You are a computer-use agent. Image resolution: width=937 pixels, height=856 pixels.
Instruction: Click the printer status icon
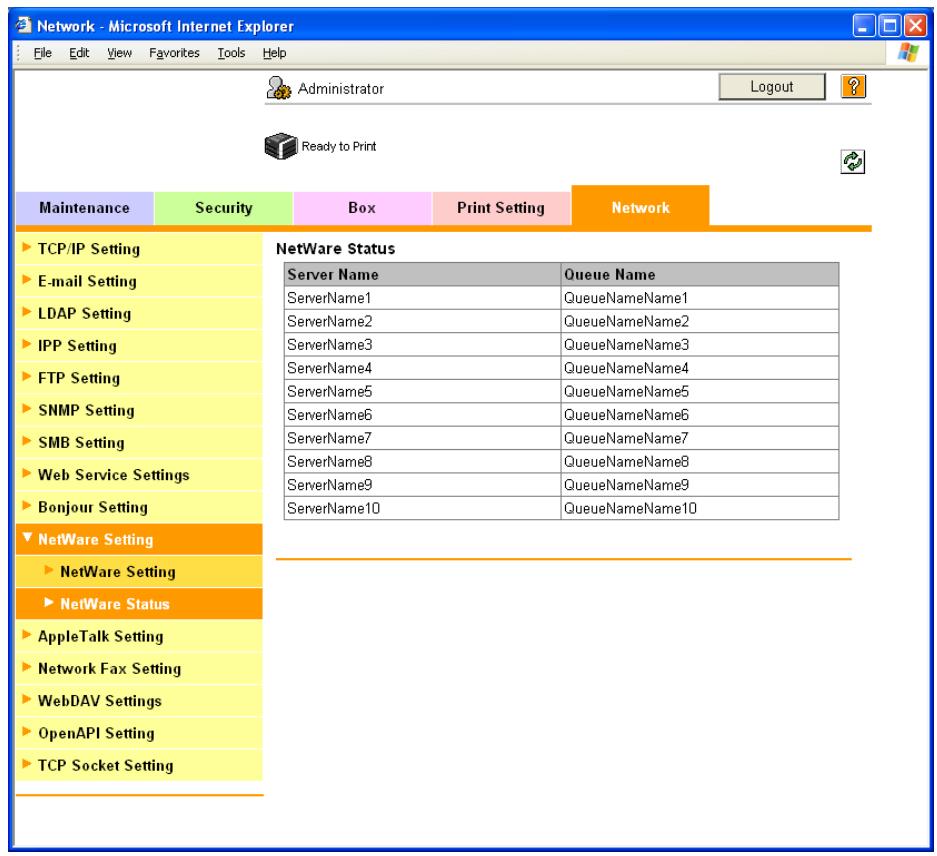point(280,146)
